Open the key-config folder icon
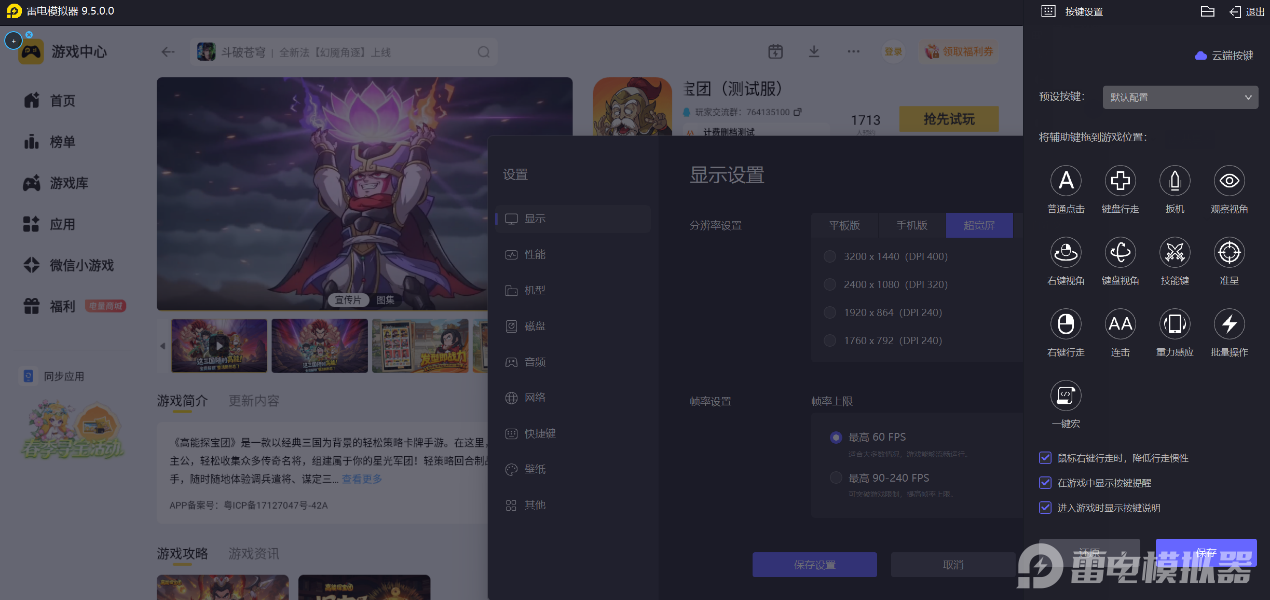 click(1207, 11)
